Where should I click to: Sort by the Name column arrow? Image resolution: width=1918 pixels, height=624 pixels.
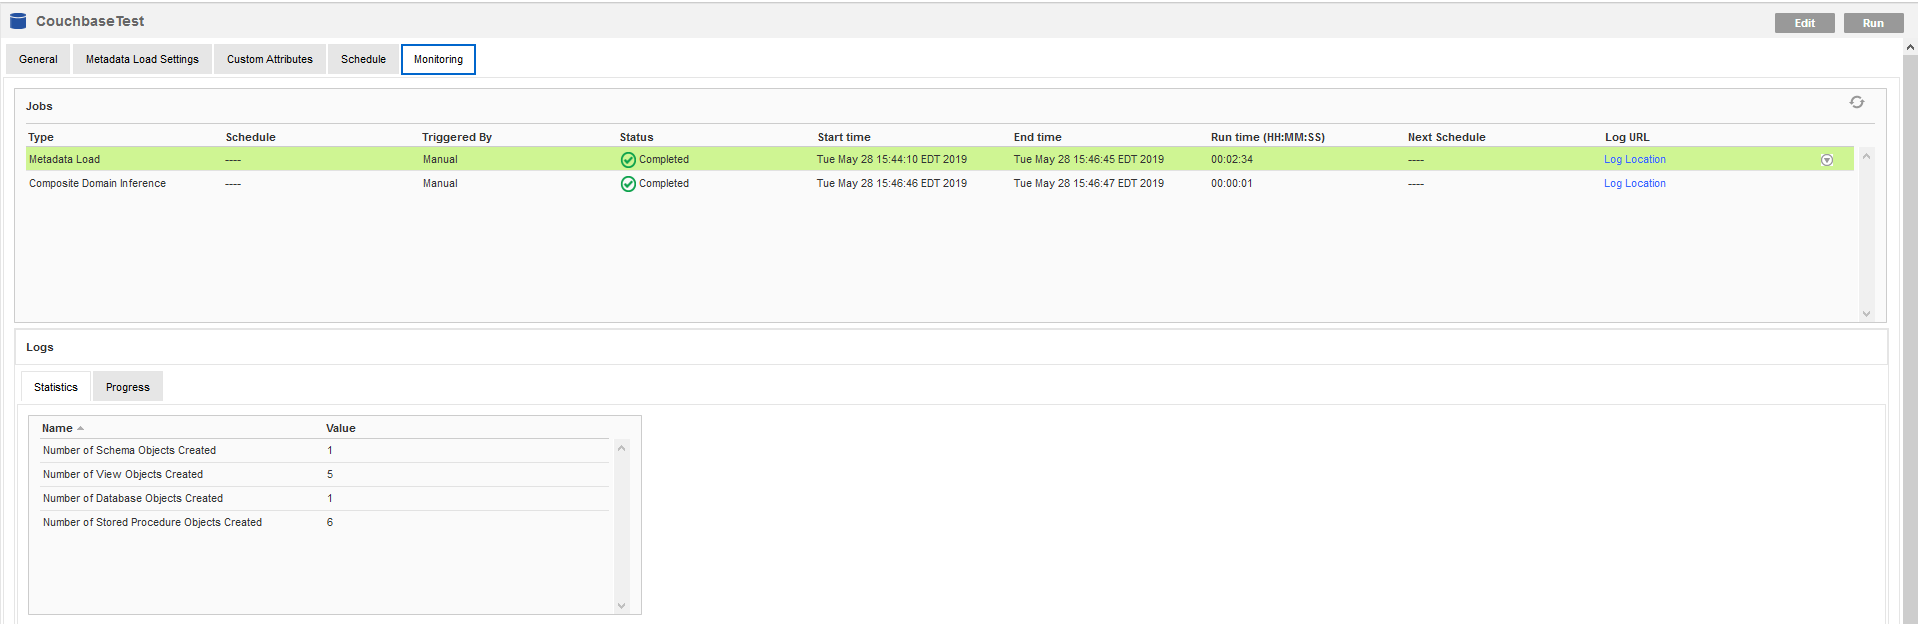[x=80, y=429]
